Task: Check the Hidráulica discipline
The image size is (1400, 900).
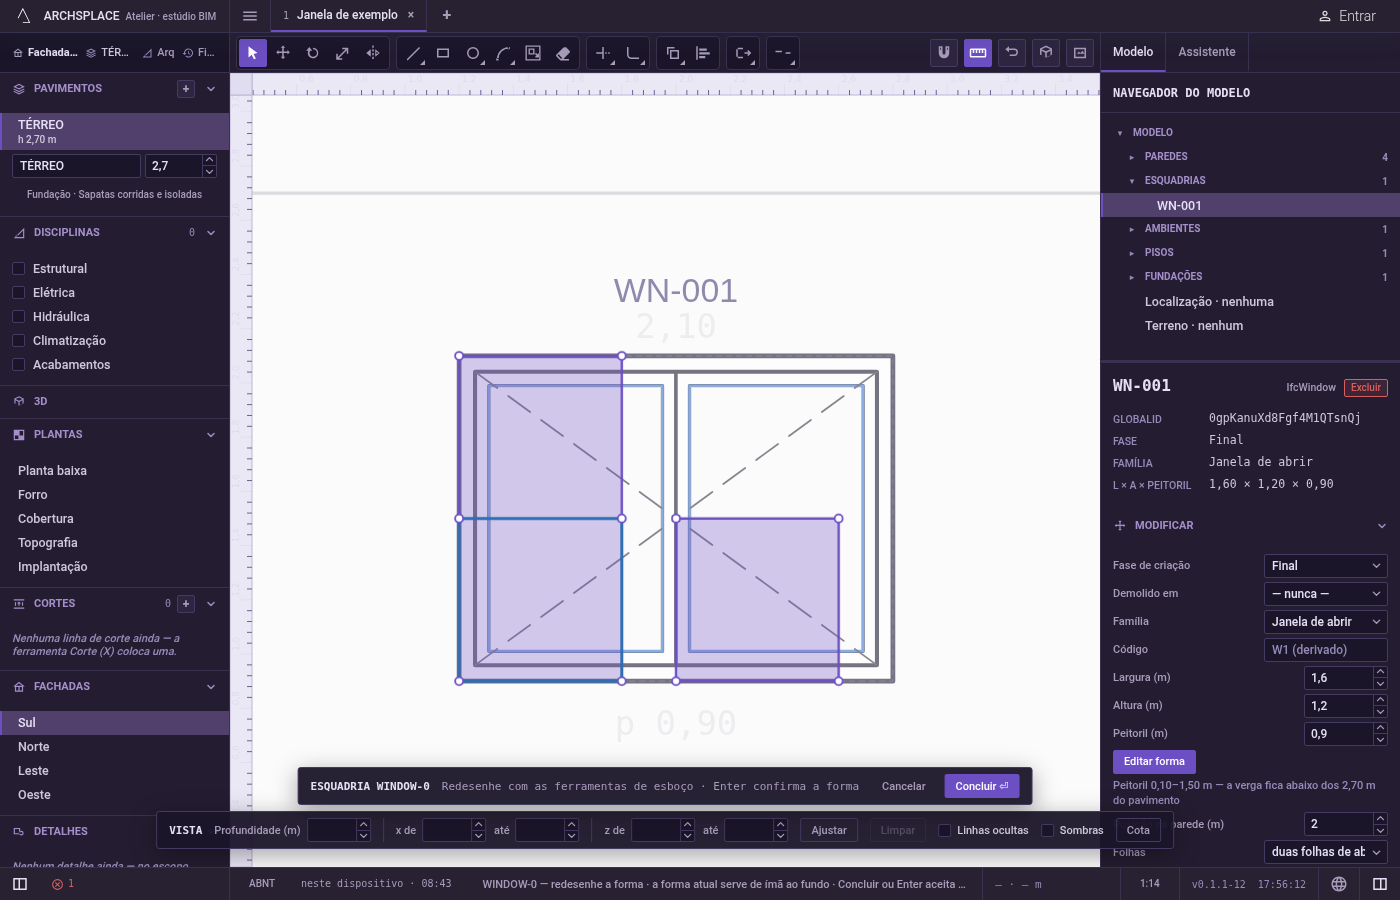Action: pyautogui.click(x=18, y=317)
